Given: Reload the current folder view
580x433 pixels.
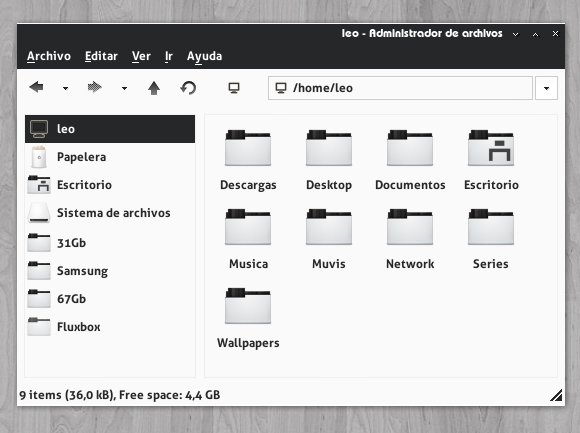Looking at the screenshot, I should [x=188, y=88].
